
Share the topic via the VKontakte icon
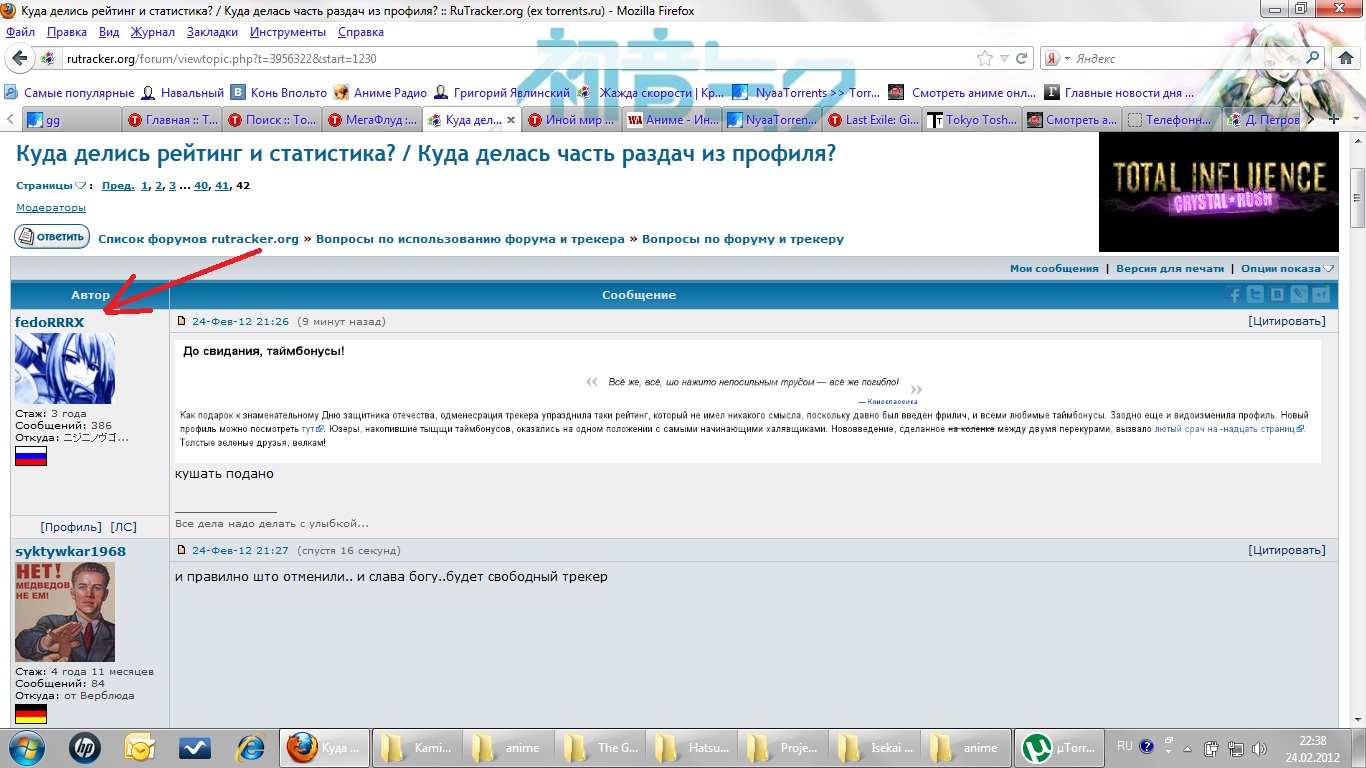(x=1277, y=294)
